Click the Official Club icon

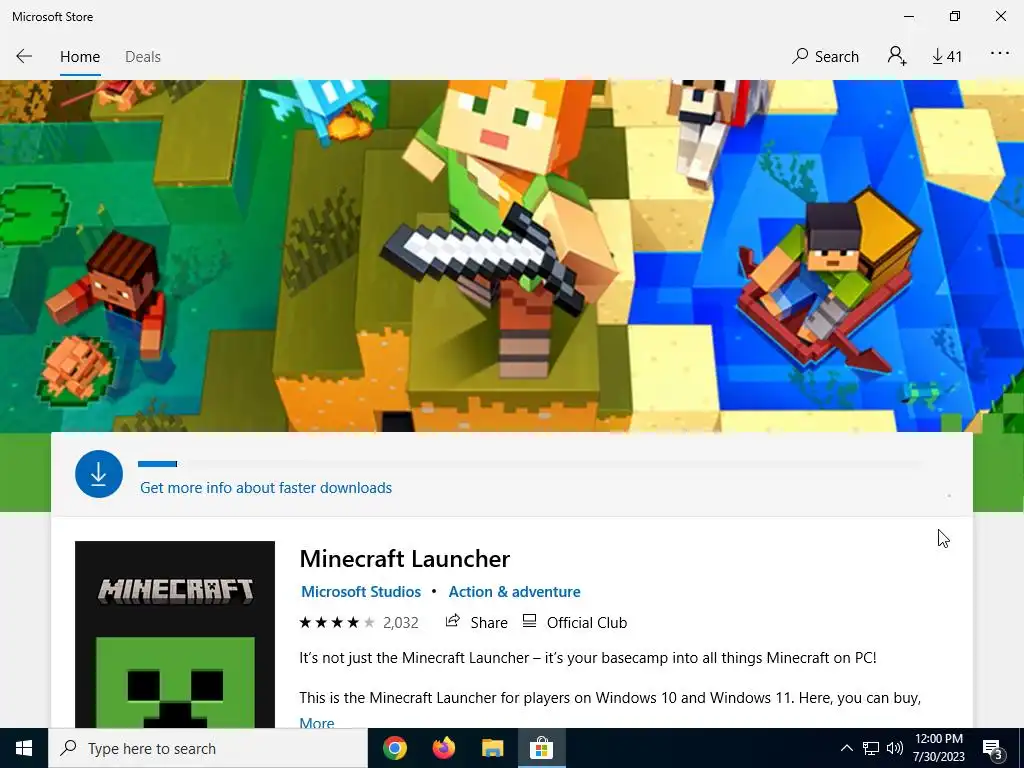pyautogui.click(x=530, y=621)
